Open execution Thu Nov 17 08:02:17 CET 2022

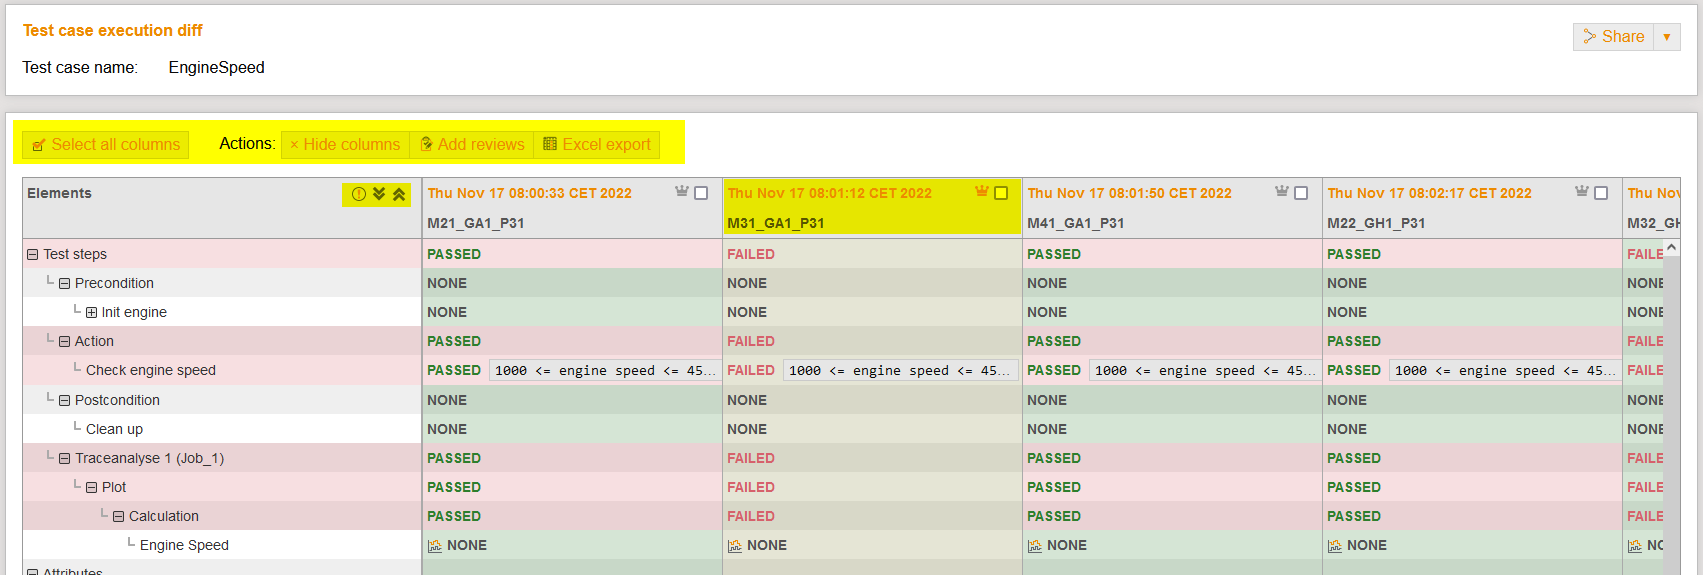click(1430, 193)
